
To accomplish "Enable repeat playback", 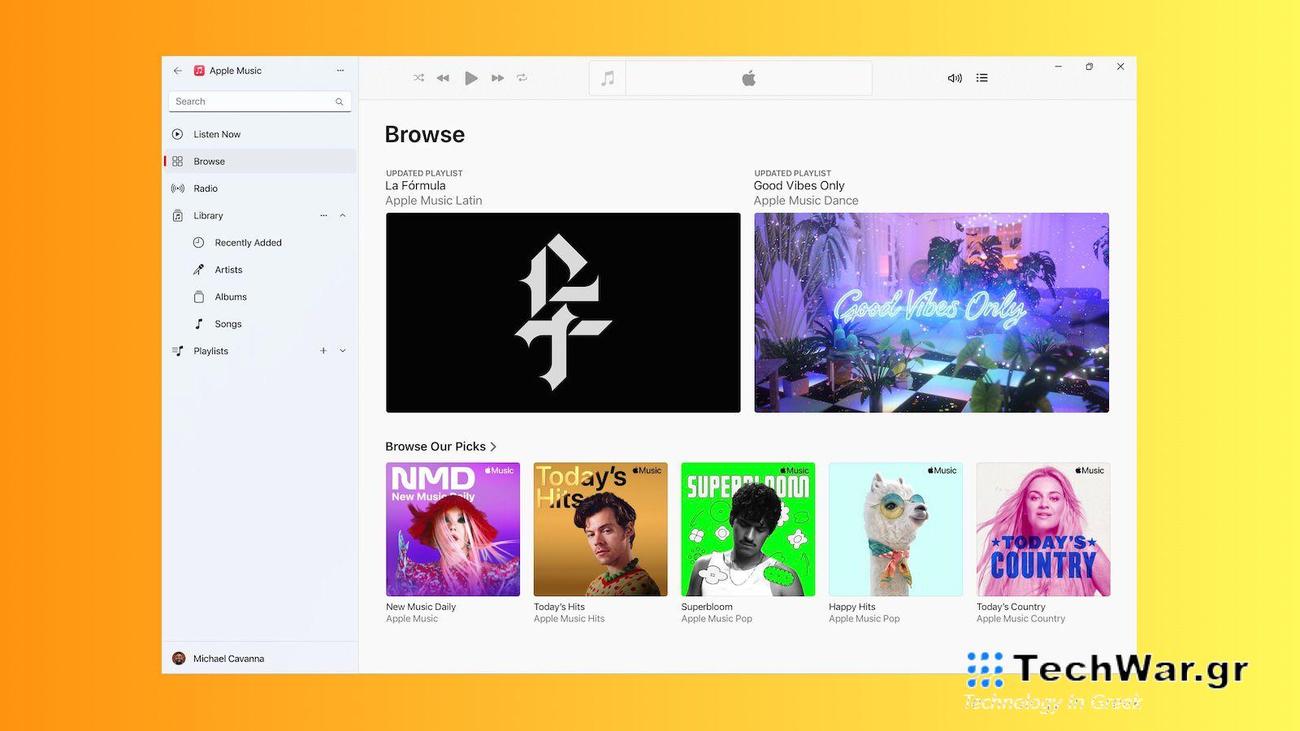I will (x=521, y=77).
